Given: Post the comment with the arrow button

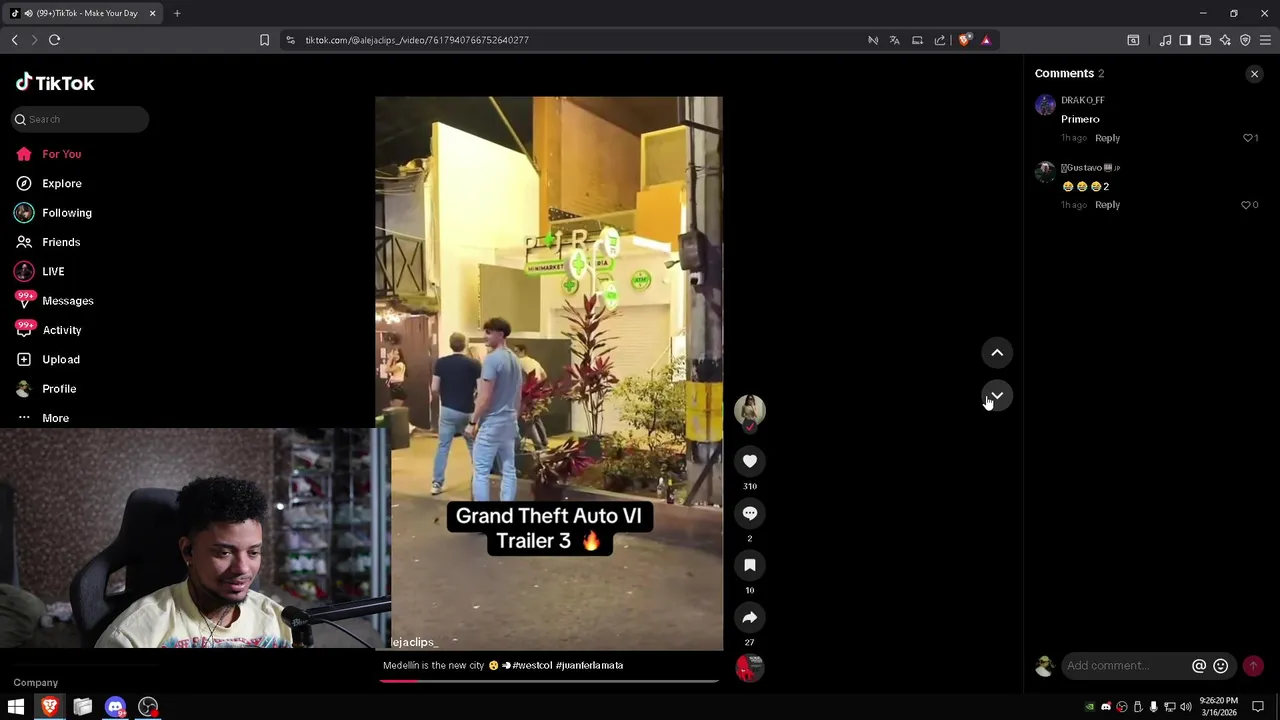Looking at the screenshot, I should [1253, 666].
